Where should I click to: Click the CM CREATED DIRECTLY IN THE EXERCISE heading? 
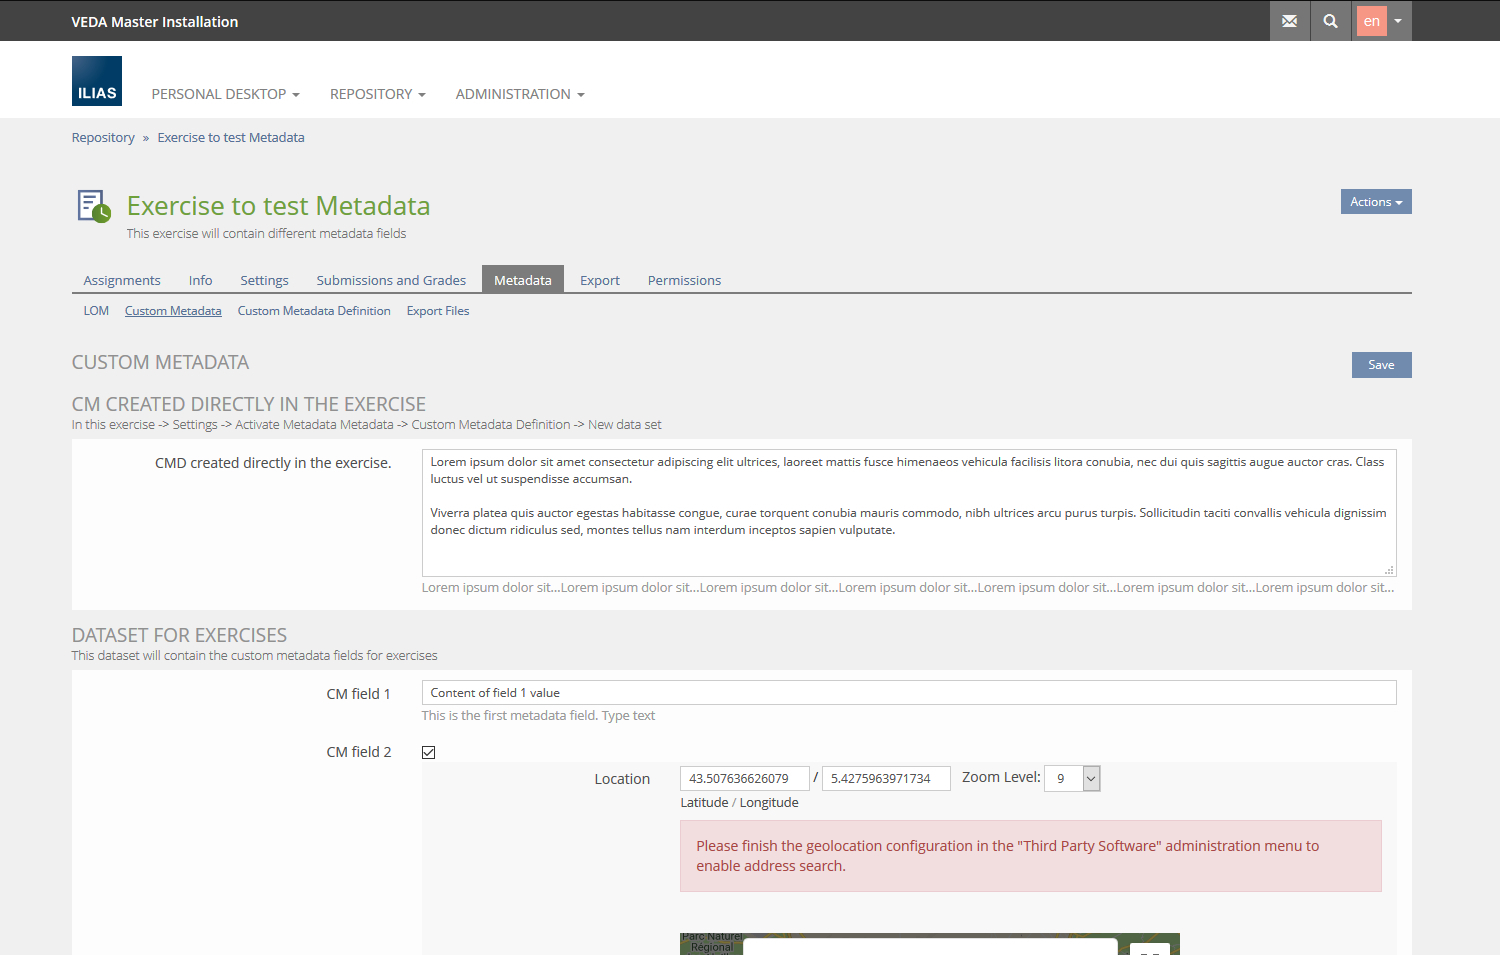pos(249,405)
